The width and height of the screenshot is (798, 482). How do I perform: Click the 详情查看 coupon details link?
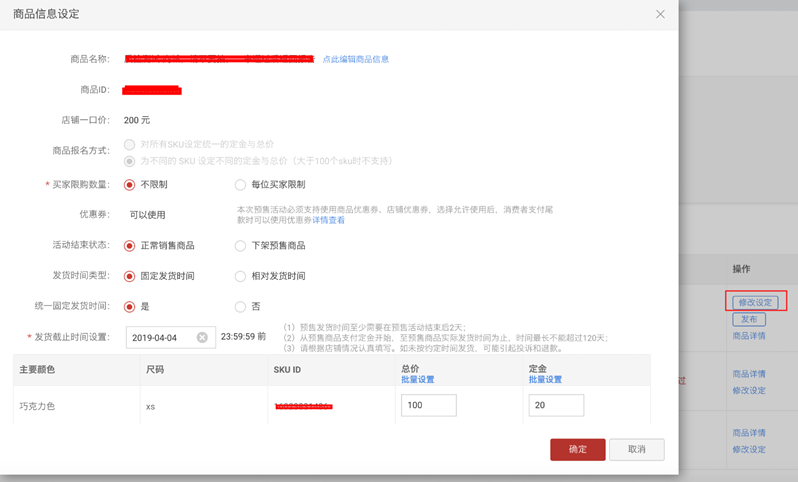click(329, 220)
